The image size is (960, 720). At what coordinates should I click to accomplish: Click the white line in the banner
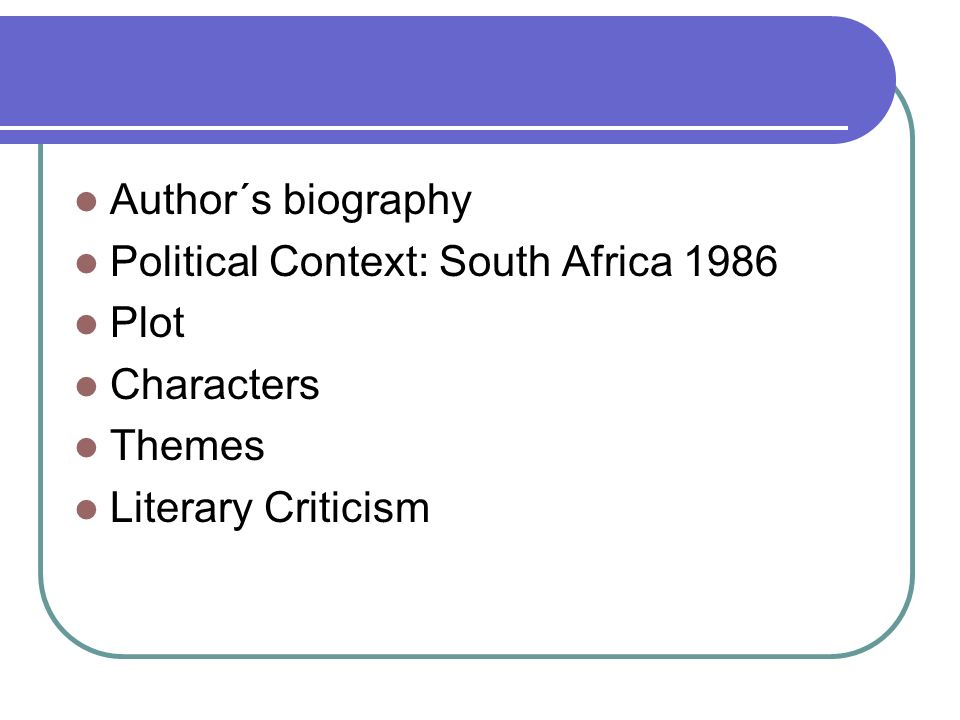tap(424, 128)
